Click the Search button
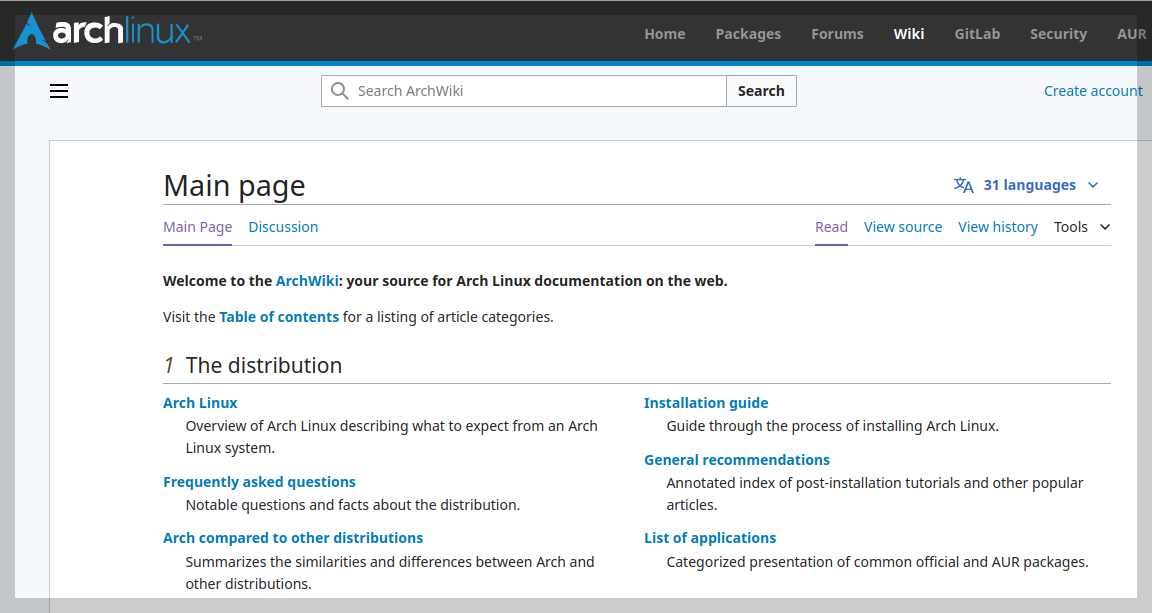This screenshot has width=1152, height=613. click(761, 91)
